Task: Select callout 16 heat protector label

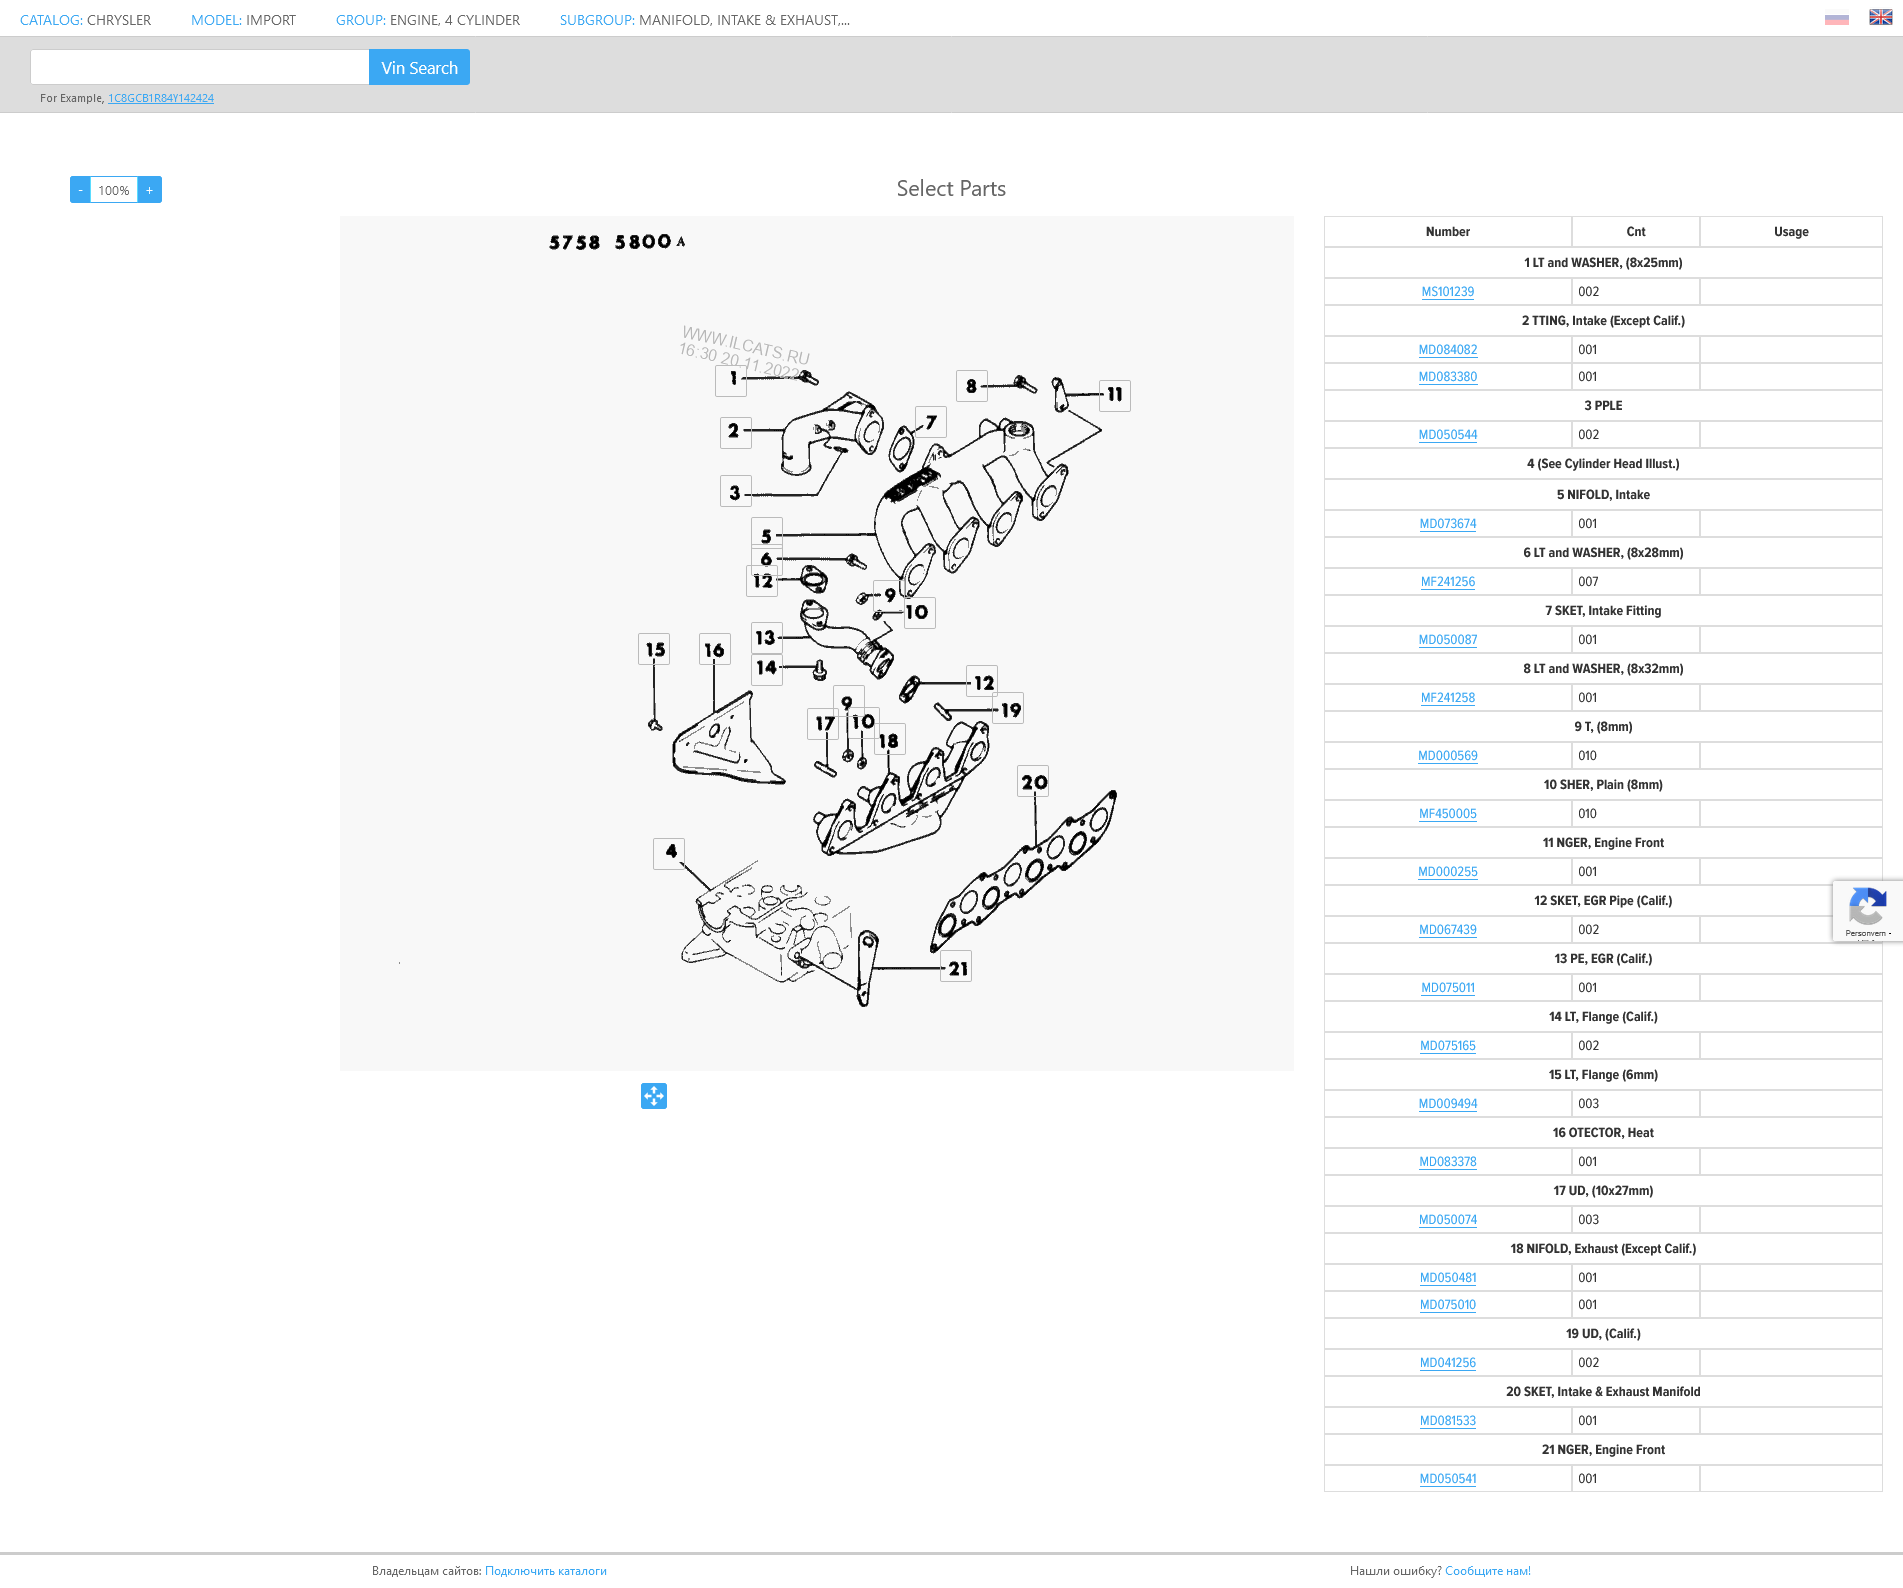Action: [714, 650]
